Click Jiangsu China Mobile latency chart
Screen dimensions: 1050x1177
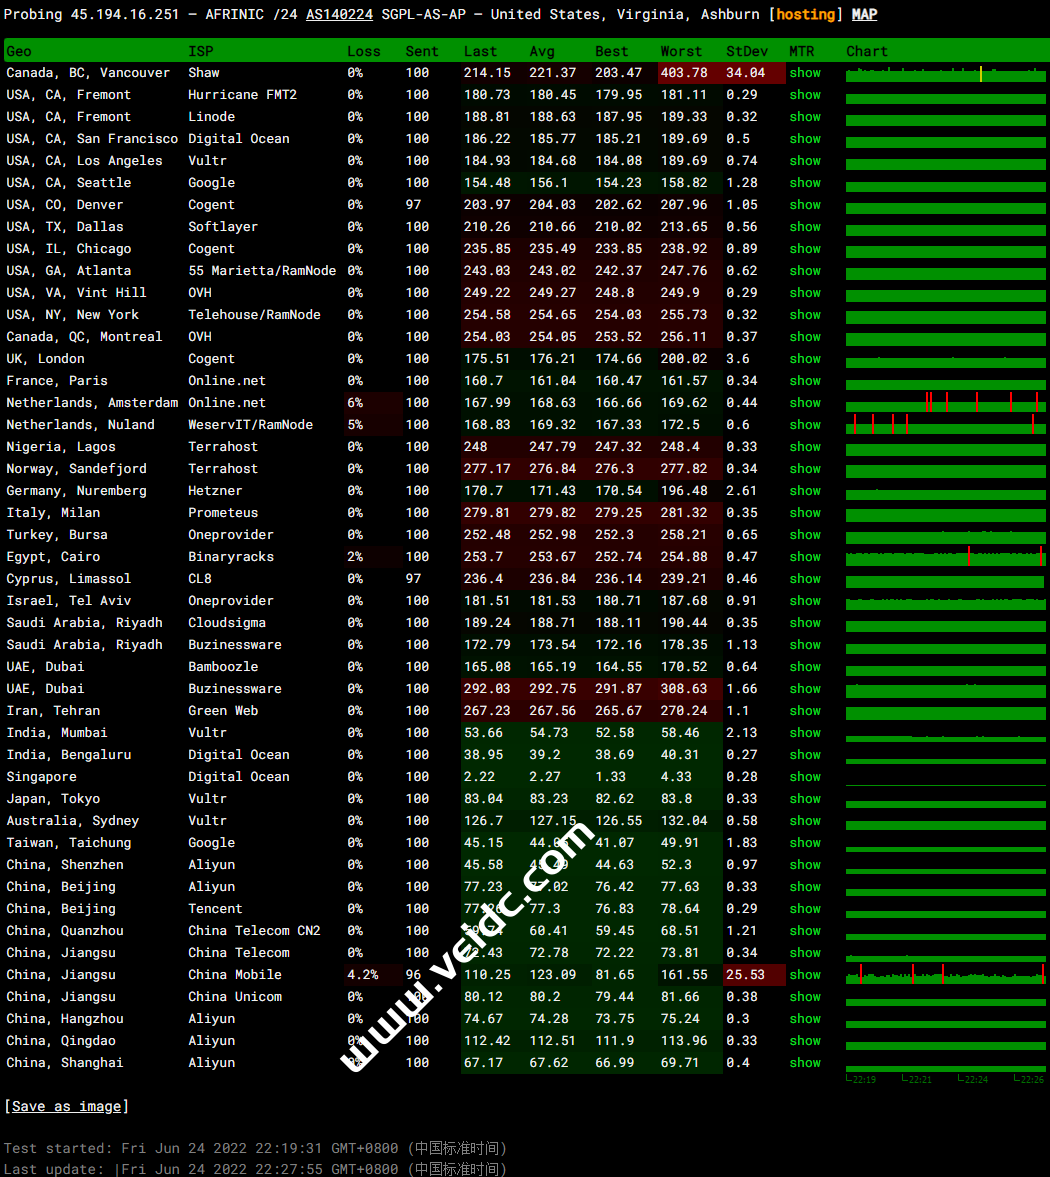tap(945, 975)
